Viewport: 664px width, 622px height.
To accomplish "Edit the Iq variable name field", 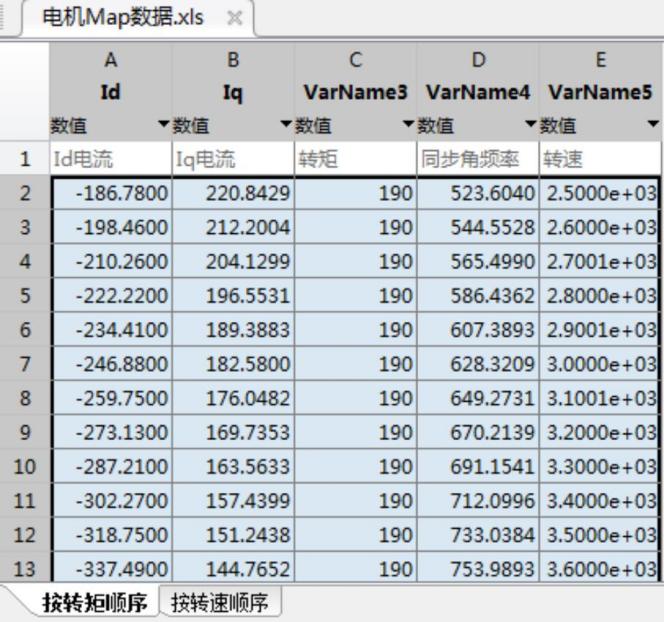I will [233, 92].
